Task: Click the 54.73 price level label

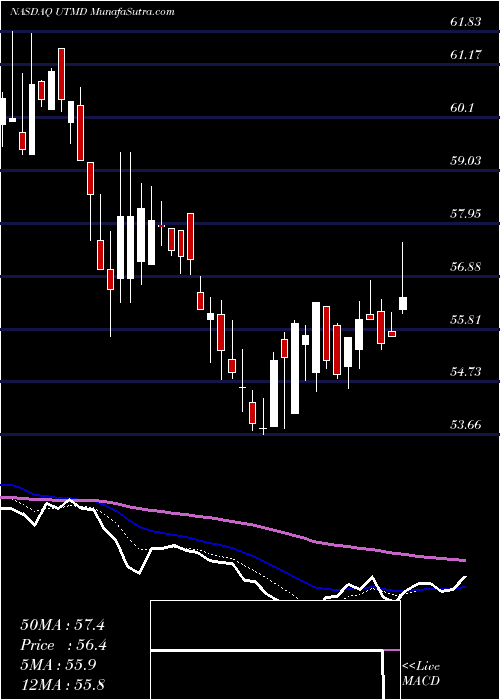Action: pos(466,371)
